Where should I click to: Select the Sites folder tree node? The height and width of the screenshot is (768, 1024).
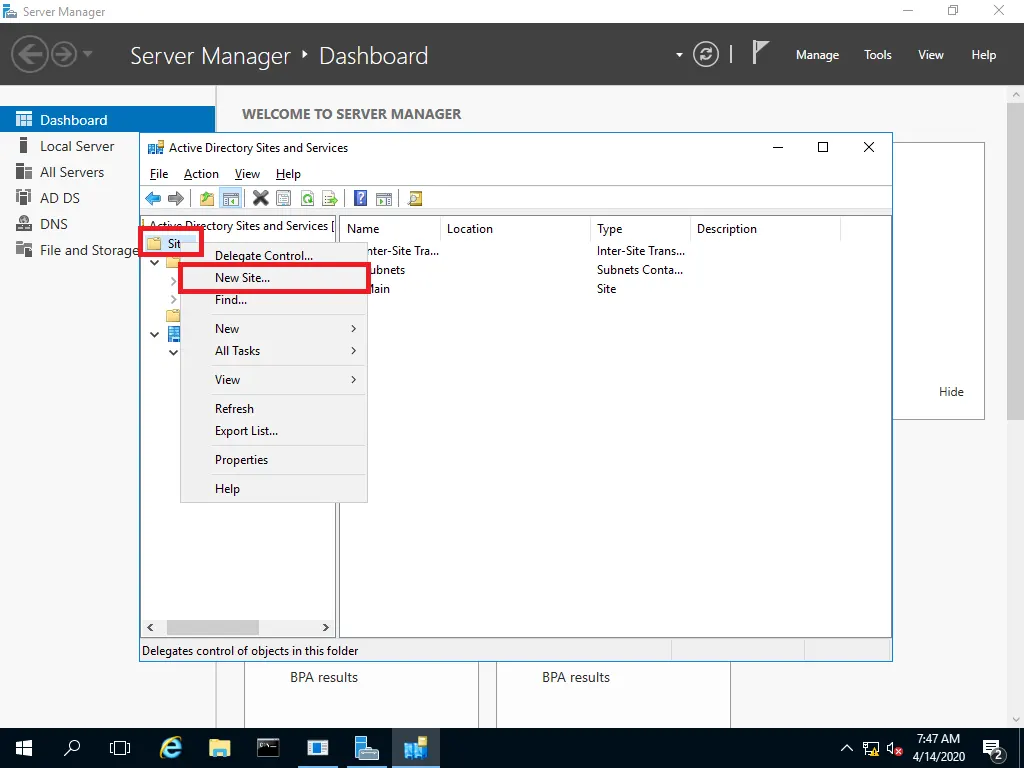171,244
